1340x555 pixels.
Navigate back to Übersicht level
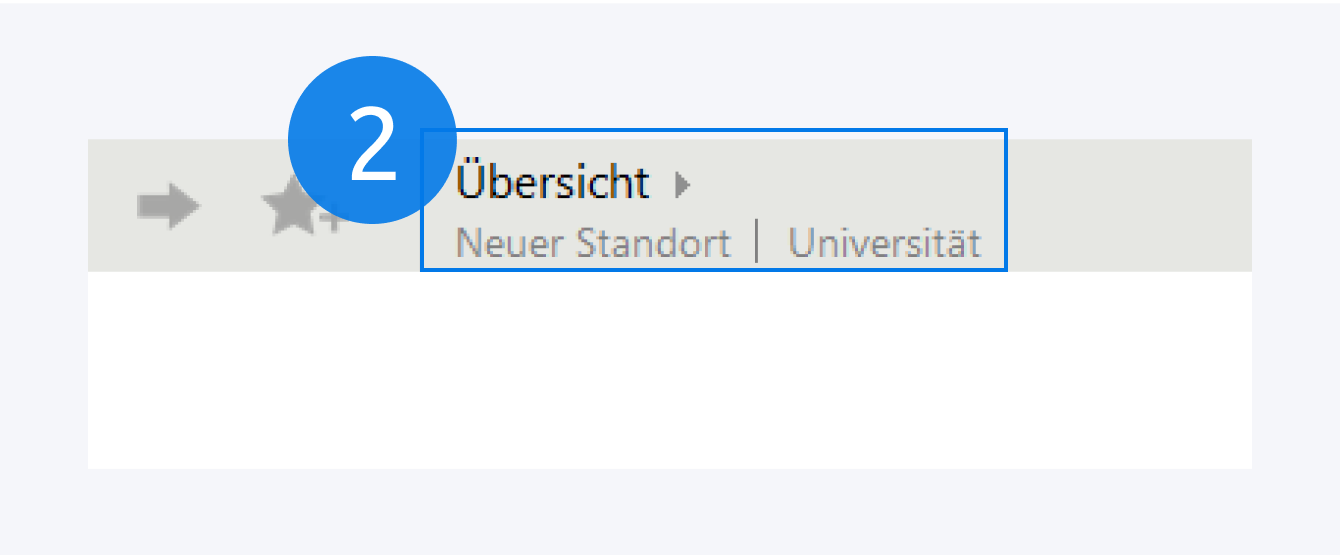pos(552,183)
